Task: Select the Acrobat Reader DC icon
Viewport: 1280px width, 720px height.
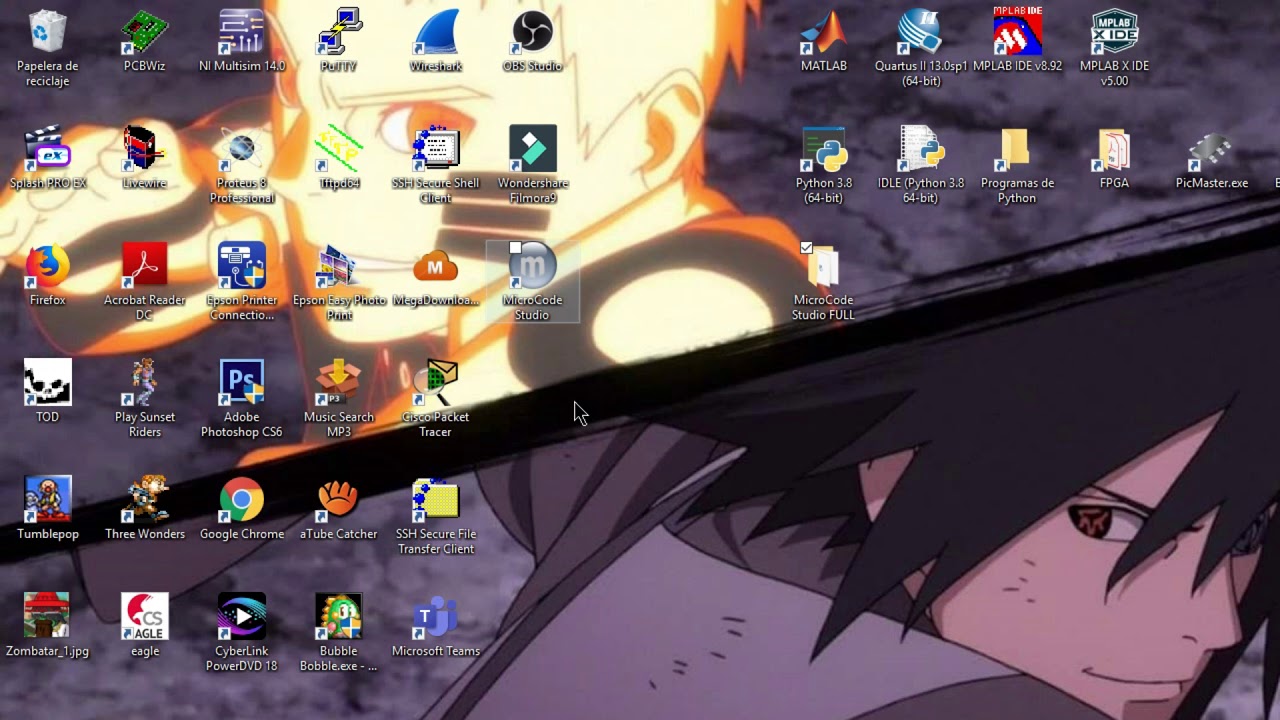Action: (144, 266)
